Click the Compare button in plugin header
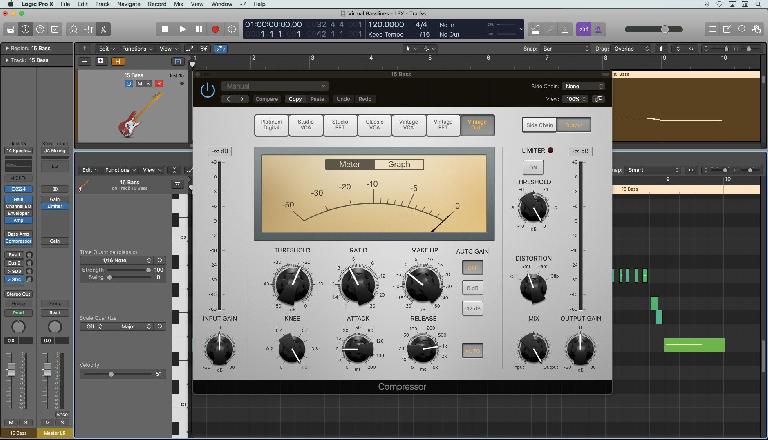Image resolution: width=768 pixels, height=440 pixels. 267,99
